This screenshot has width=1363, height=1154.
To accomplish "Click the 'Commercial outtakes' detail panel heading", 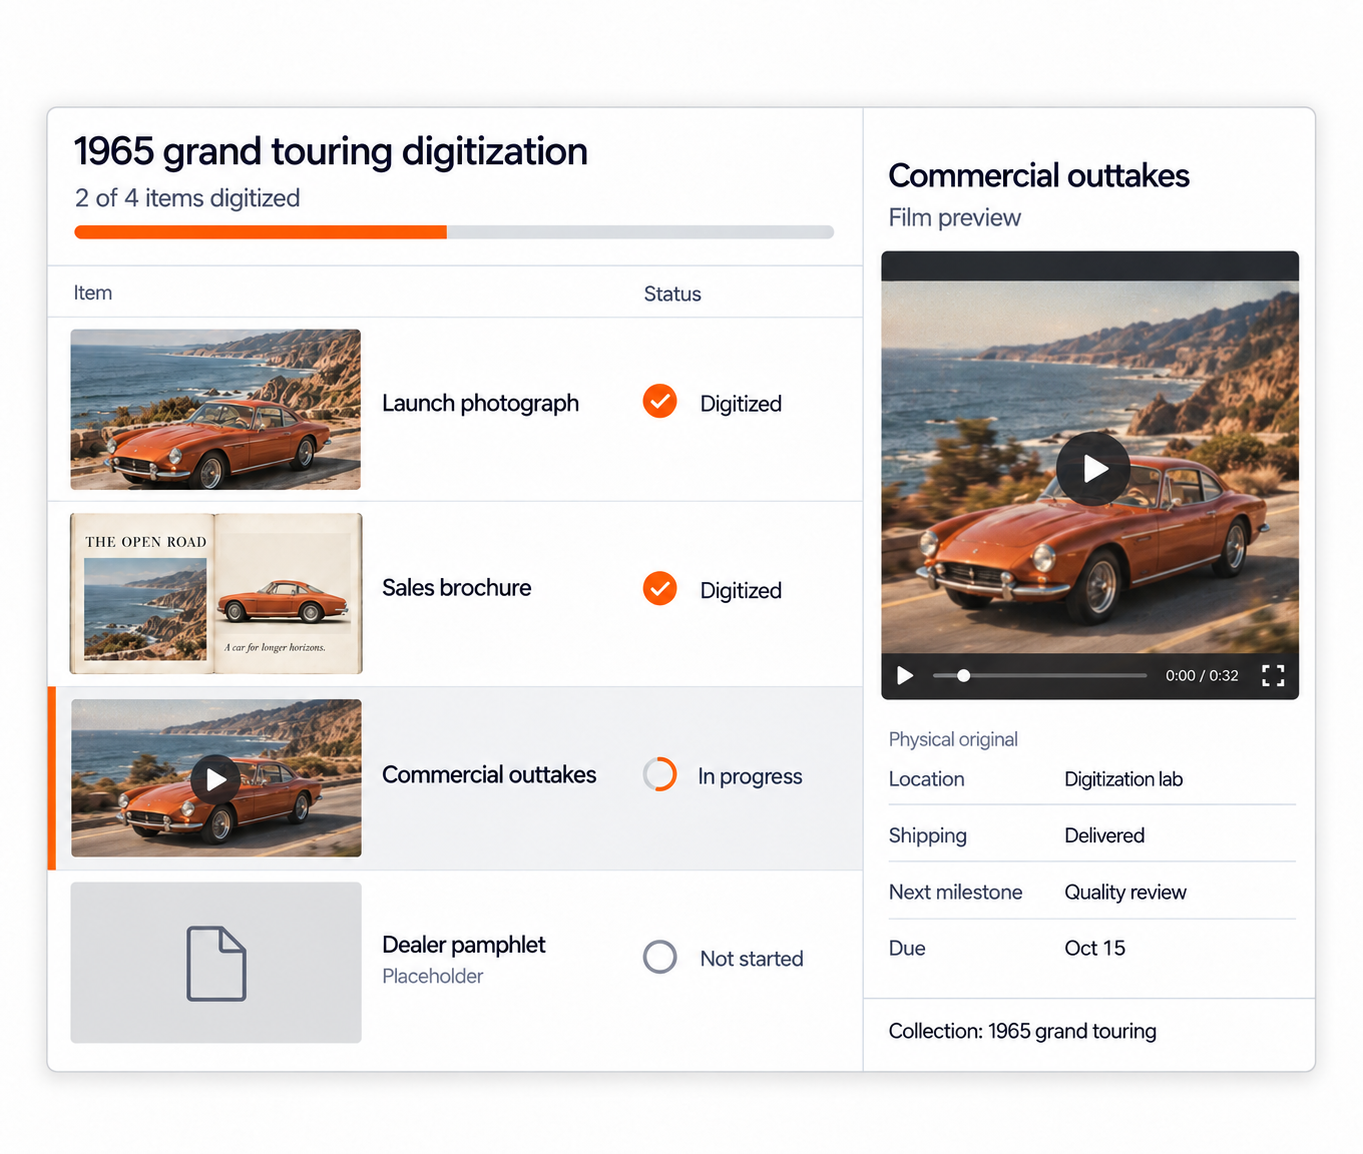I will [1039, 176].
